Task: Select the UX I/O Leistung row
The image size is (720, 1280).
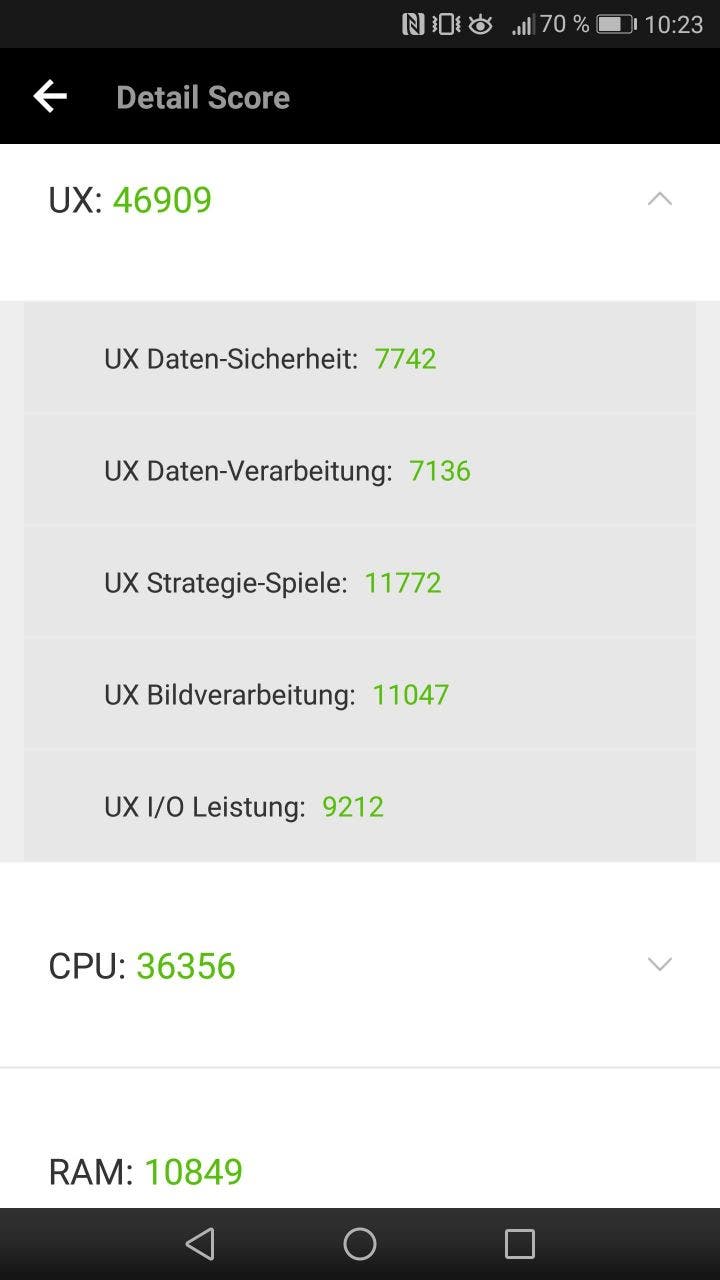Action: [x=360, y=806]
